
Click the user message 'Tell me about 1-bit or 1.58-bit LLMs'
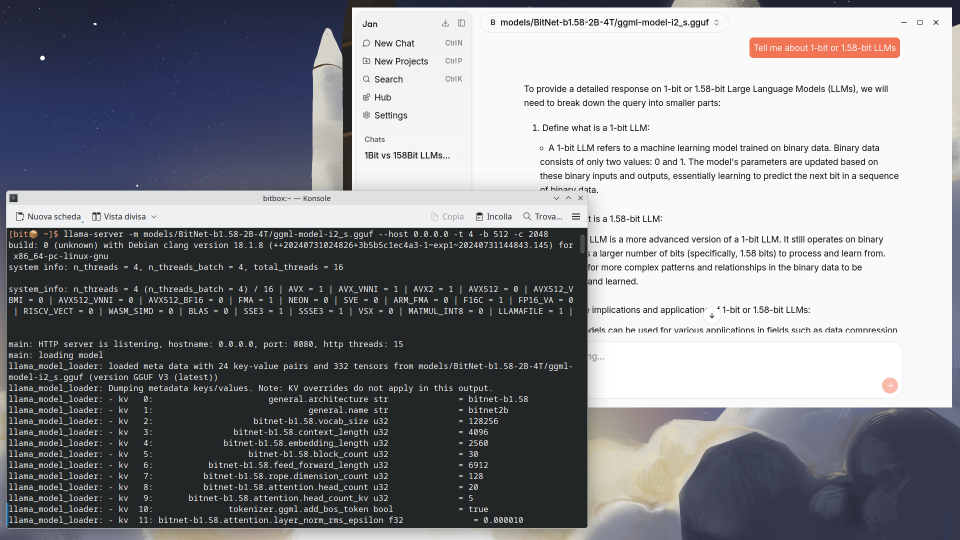click(x=824, y=48)
